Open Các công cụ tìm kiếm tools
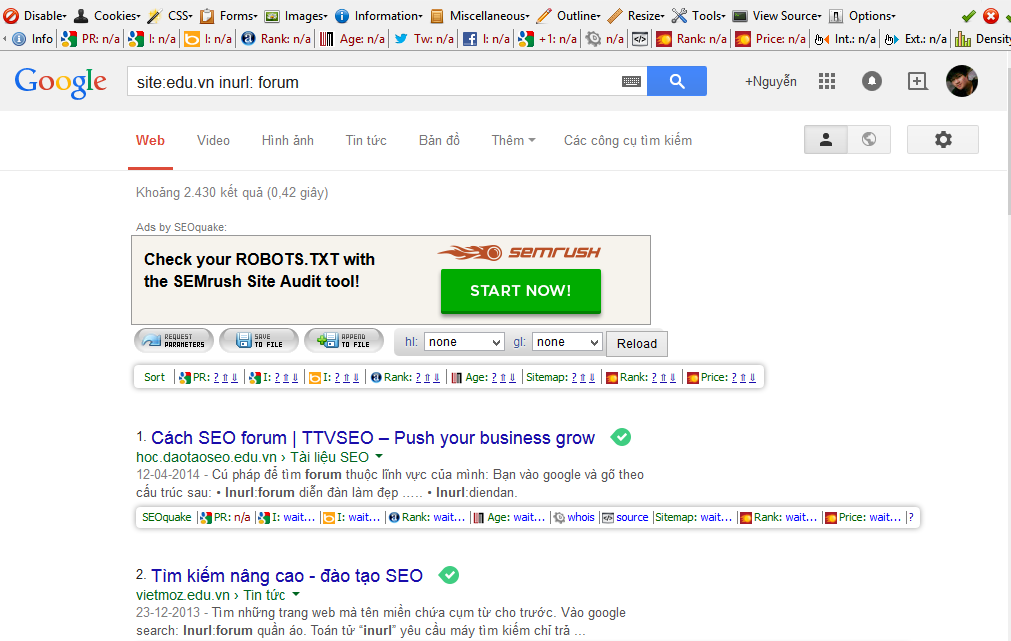 tap(628, 141)
